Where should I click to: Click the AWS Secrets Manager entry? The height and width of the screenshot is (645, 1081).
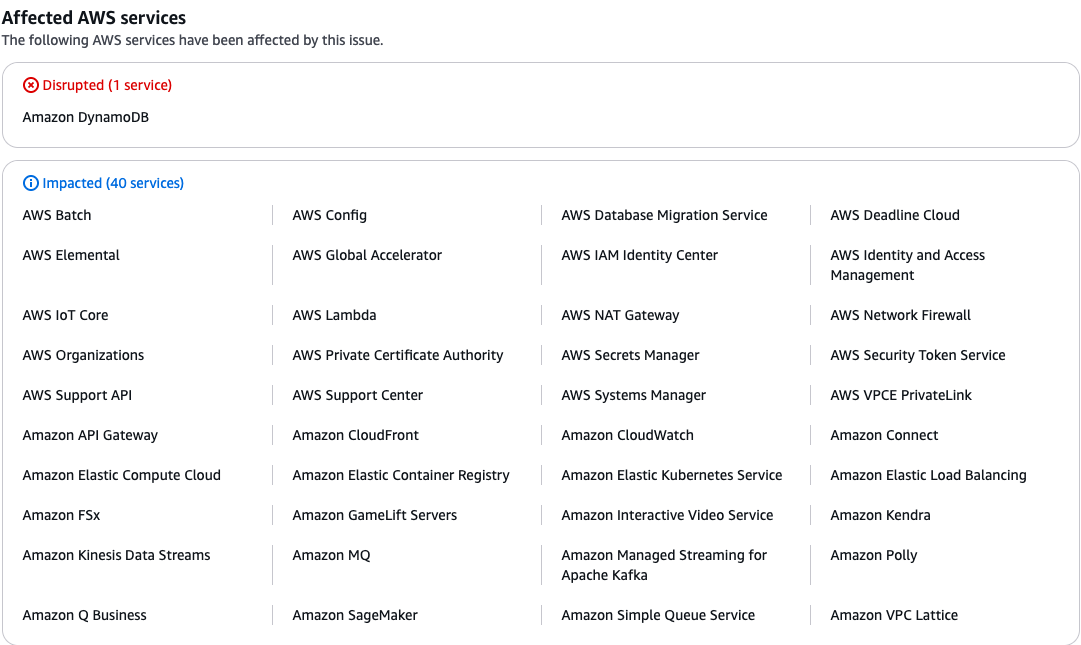(x=630, y=356)
